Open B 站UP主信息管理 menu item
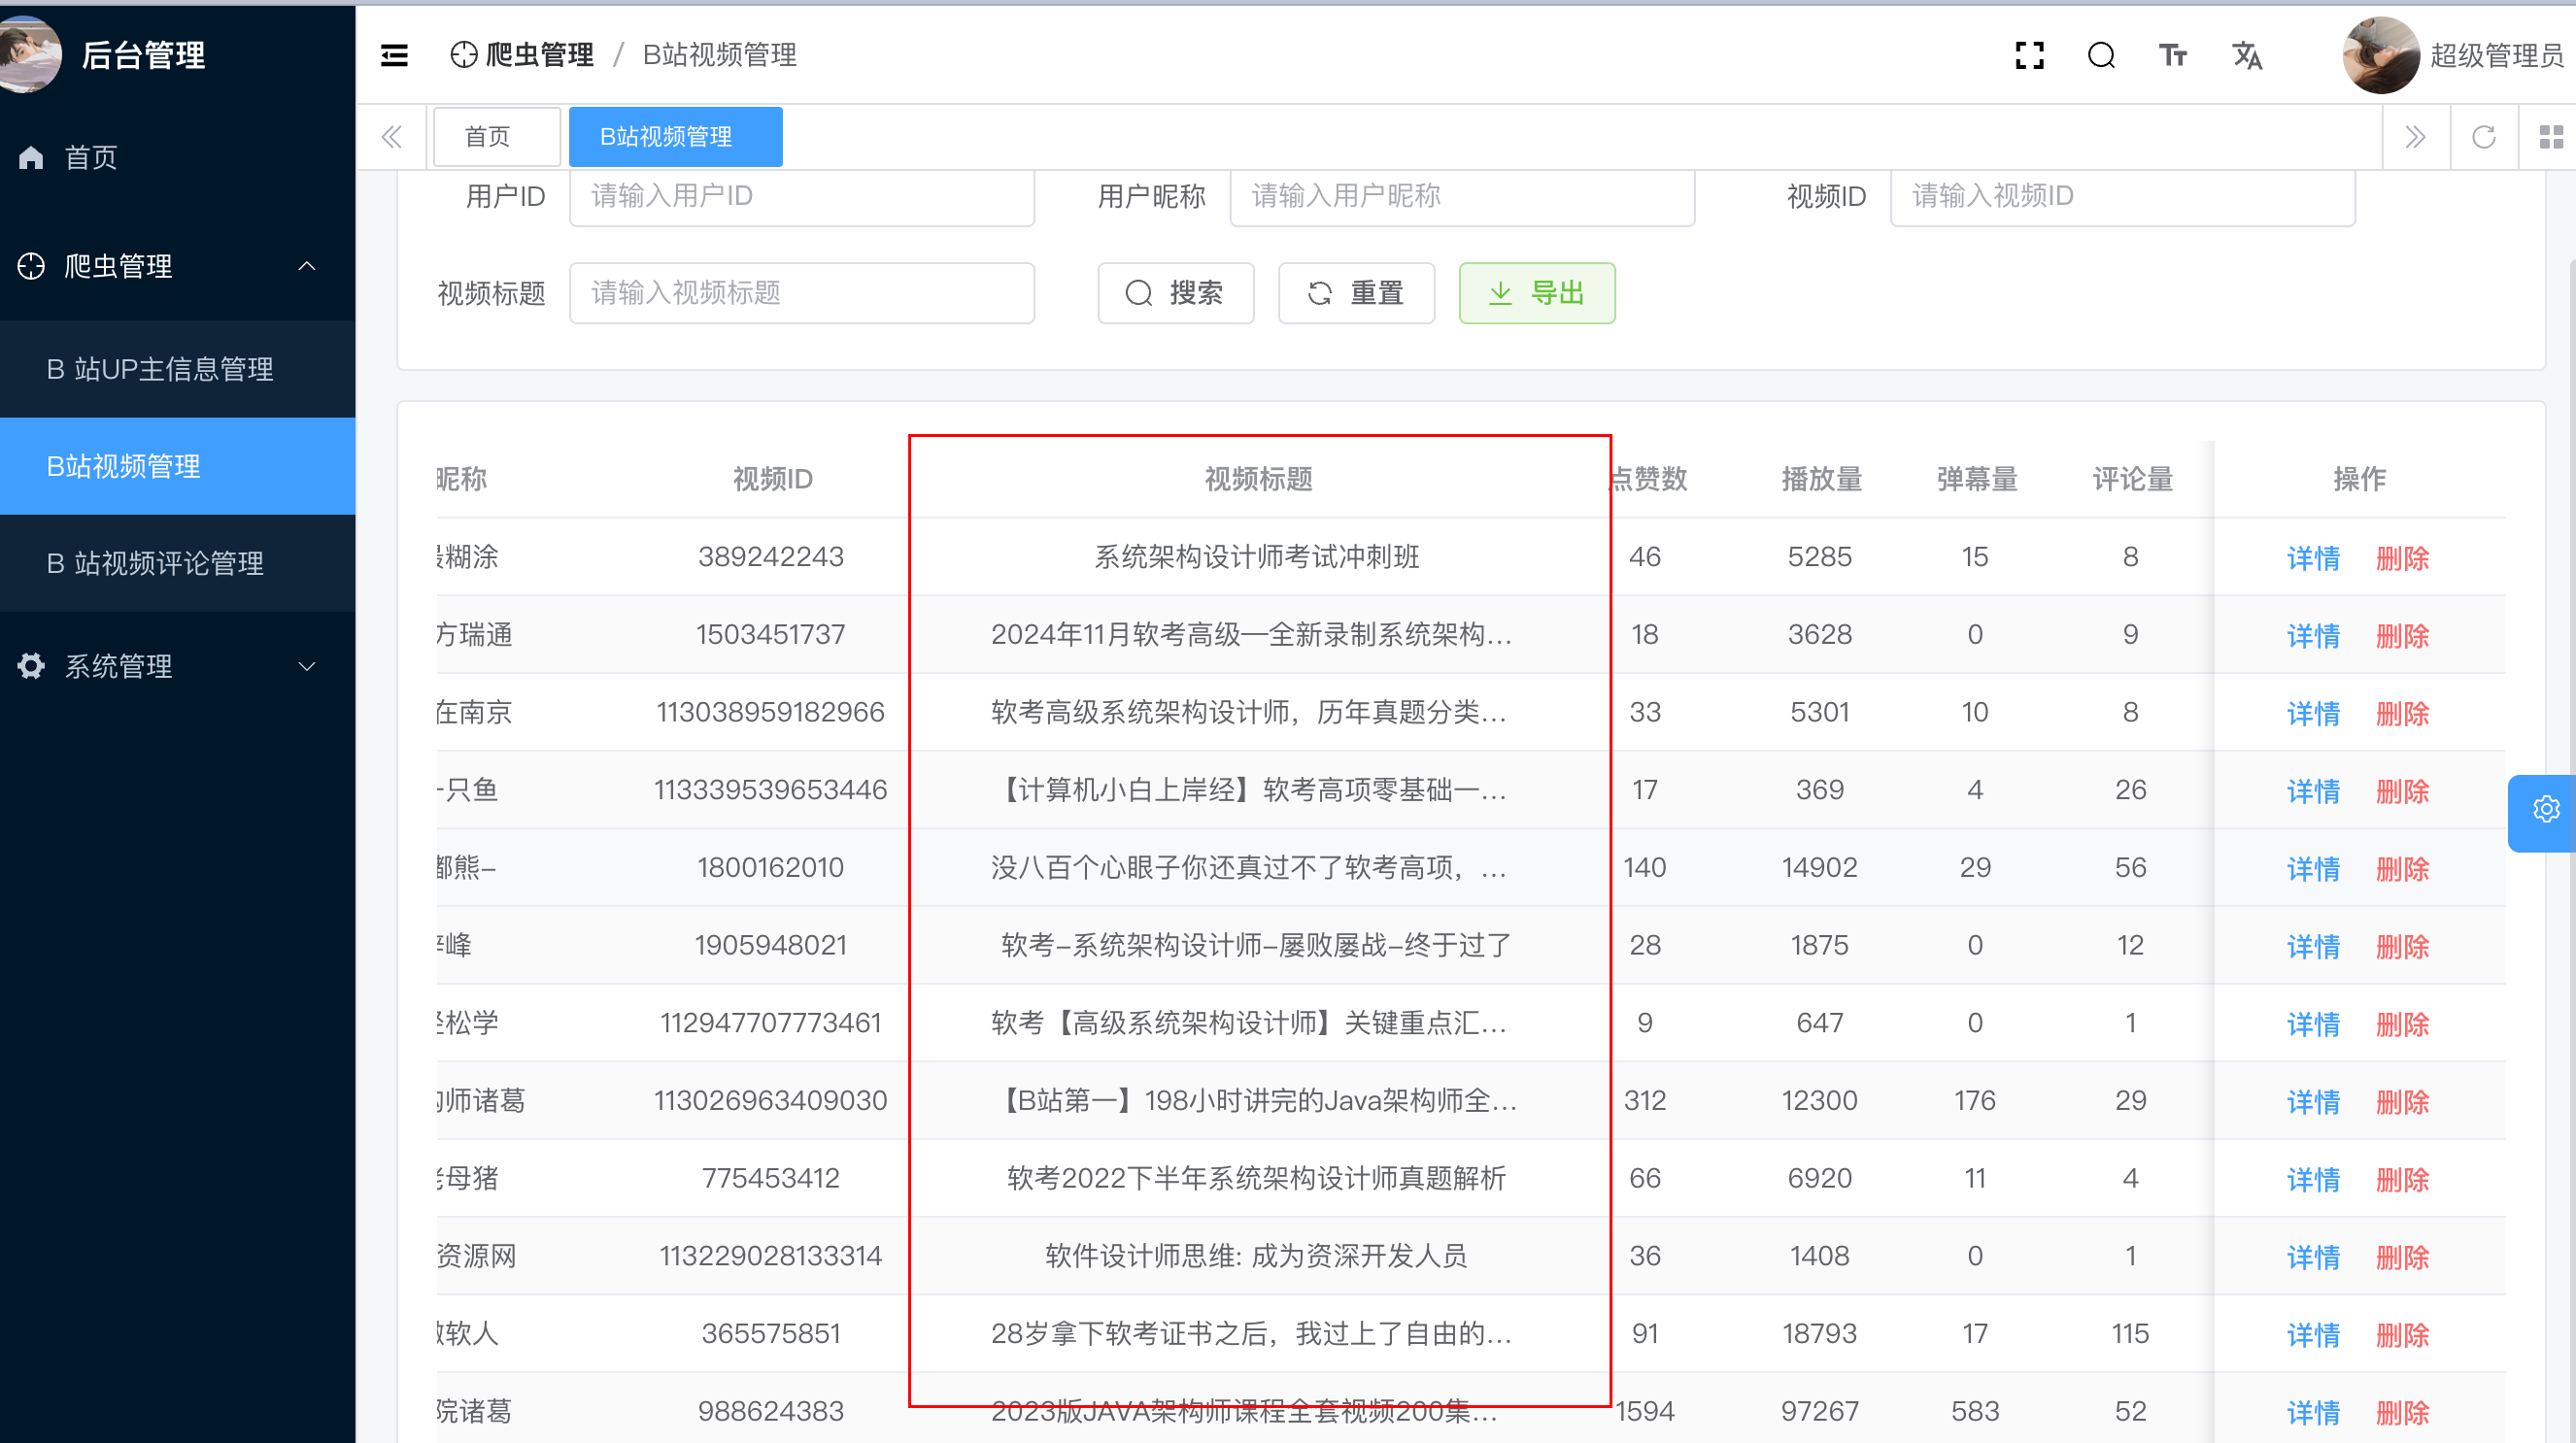Viewport: 2576px width, 1443px height. (178, 369)
